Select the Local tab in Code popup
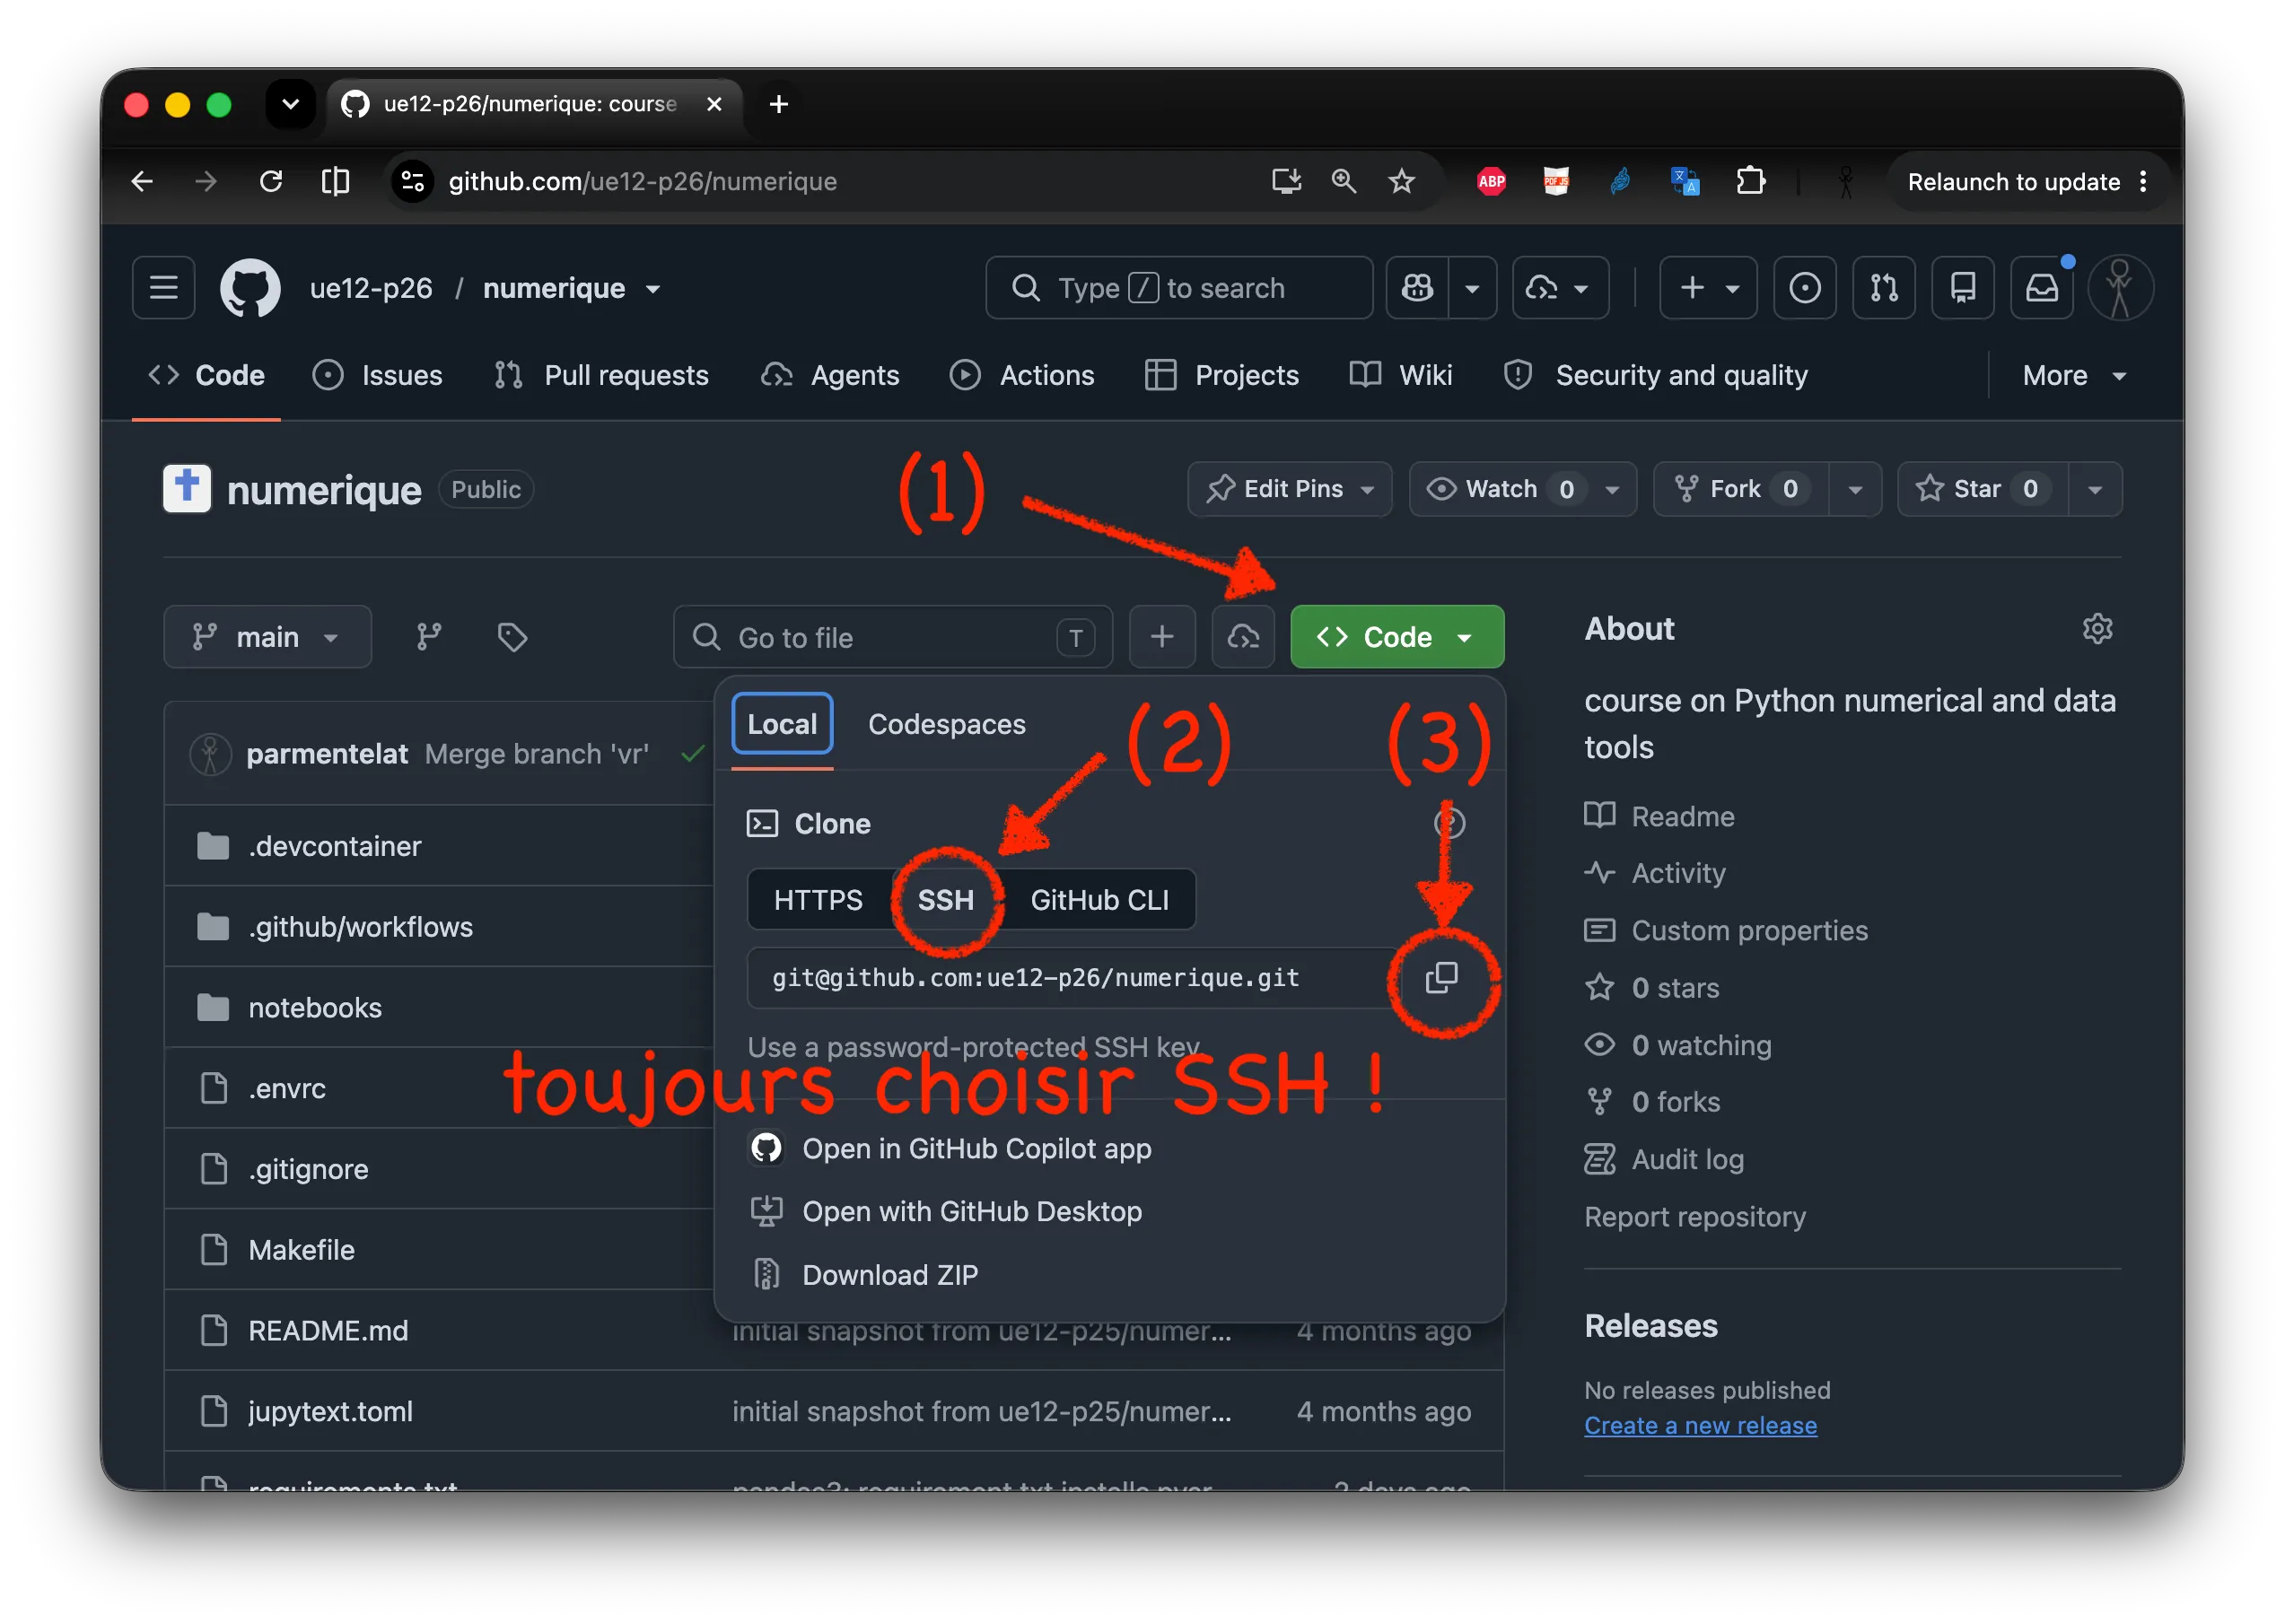 (782, 724)
